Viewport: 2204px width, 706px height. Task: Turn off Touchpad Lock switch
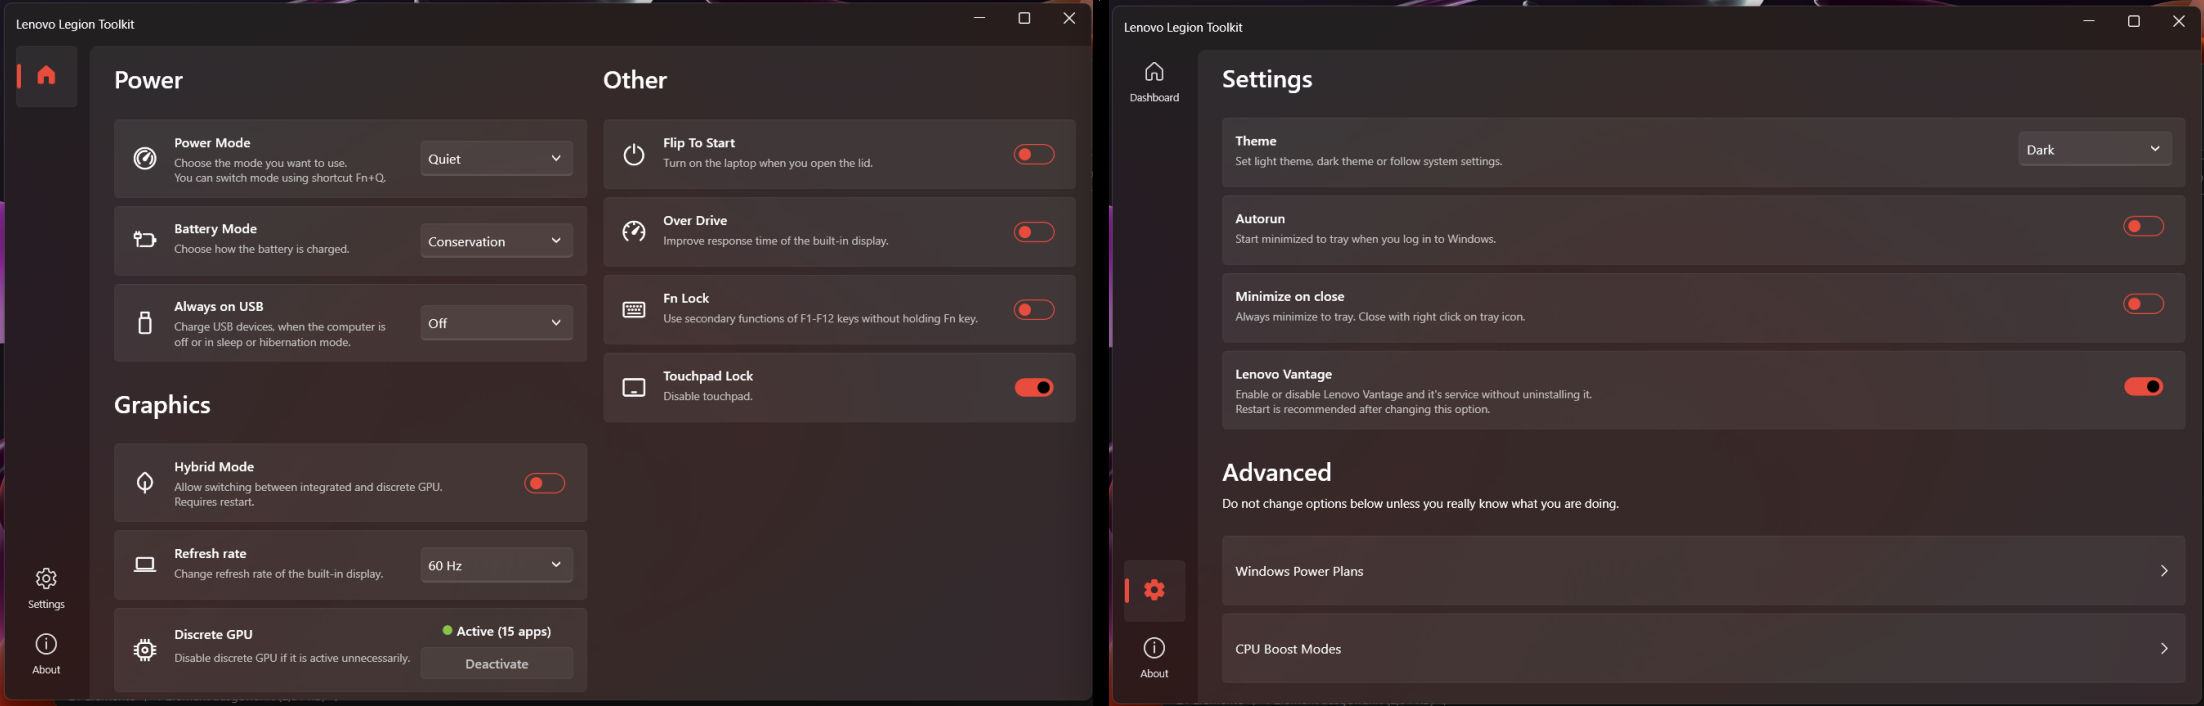tap(1034, 388)
